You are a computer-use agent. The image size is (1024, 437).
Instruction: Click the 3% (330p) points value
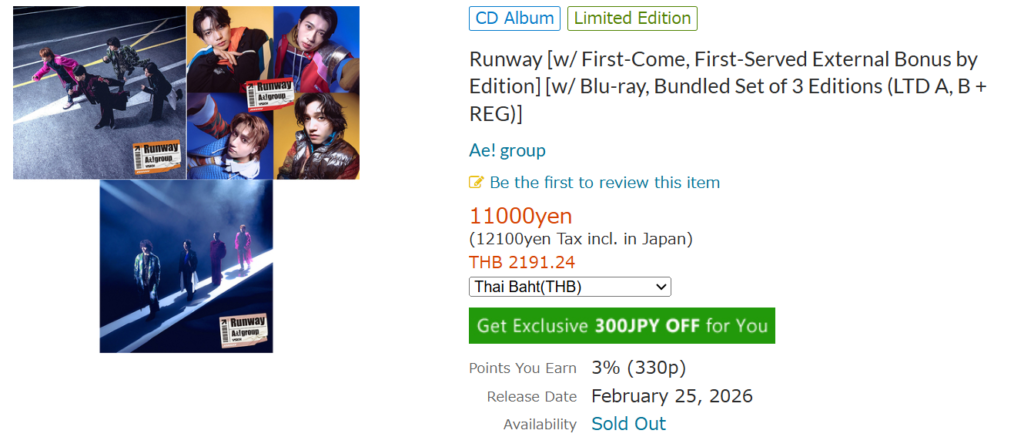pos(638,367)
